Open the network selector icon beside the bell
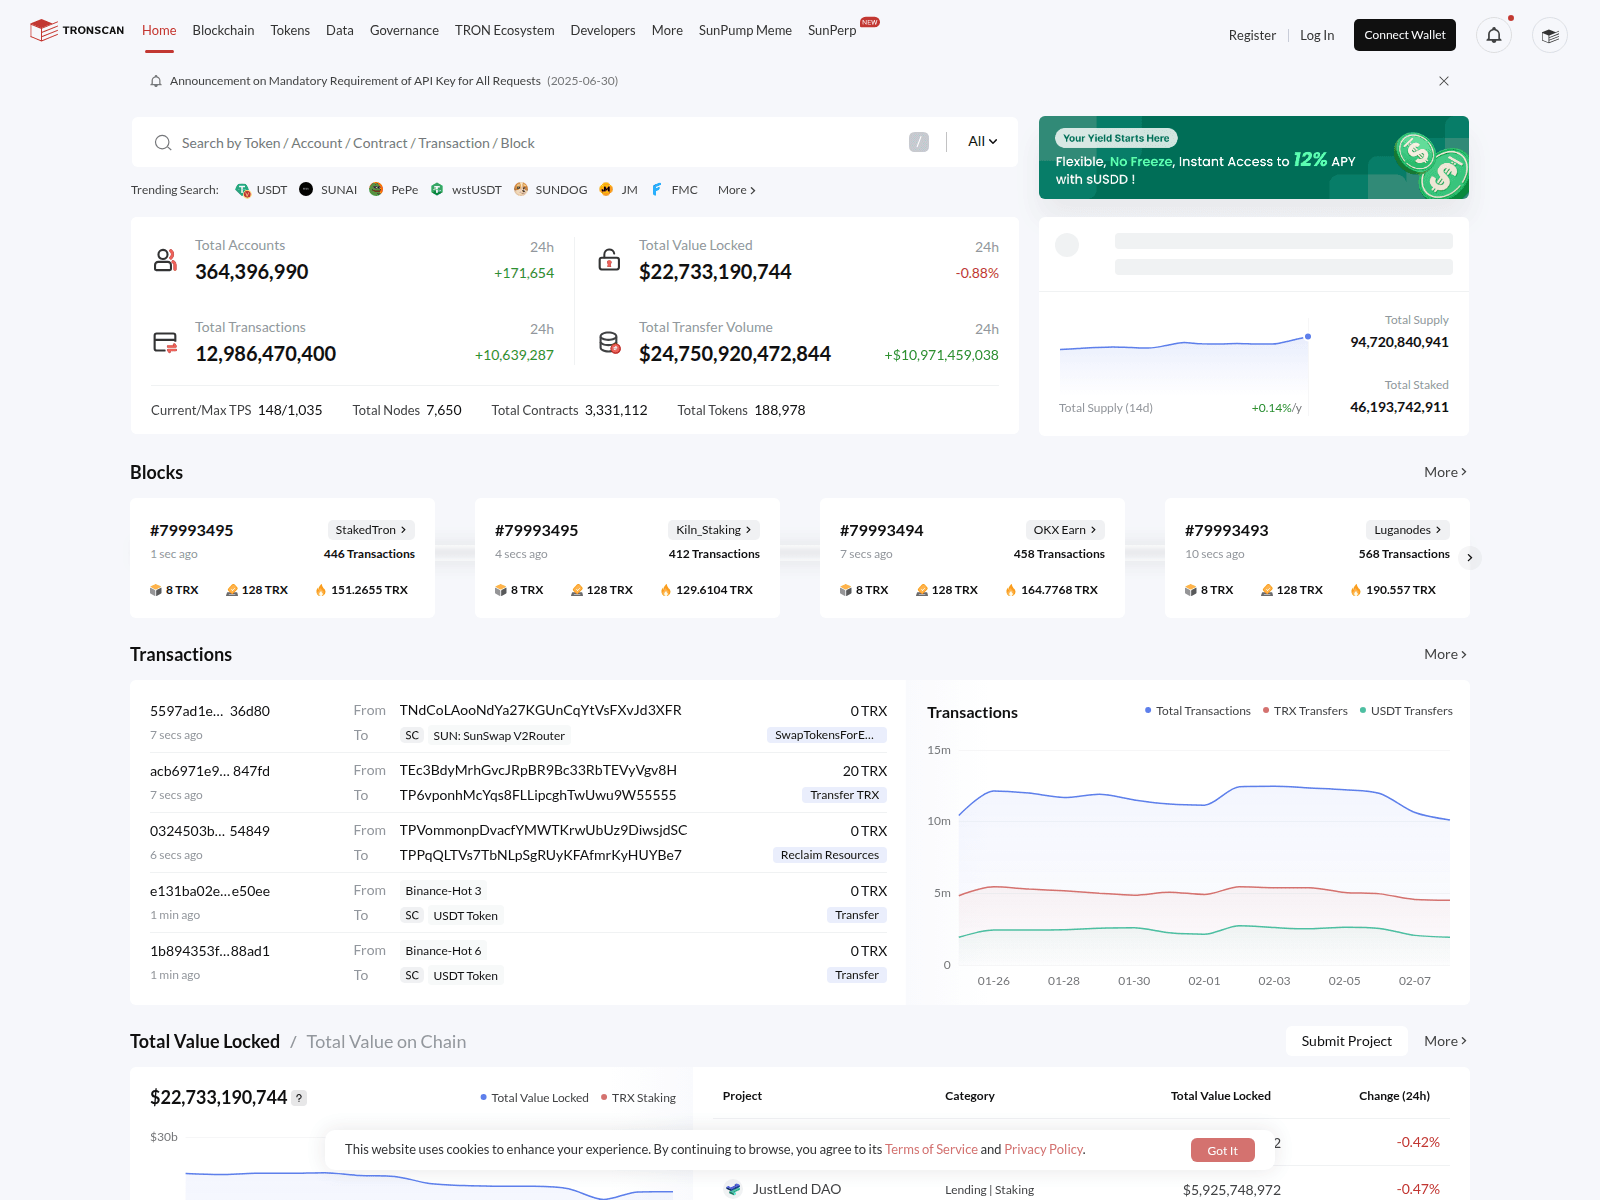 click(1549, 35)
